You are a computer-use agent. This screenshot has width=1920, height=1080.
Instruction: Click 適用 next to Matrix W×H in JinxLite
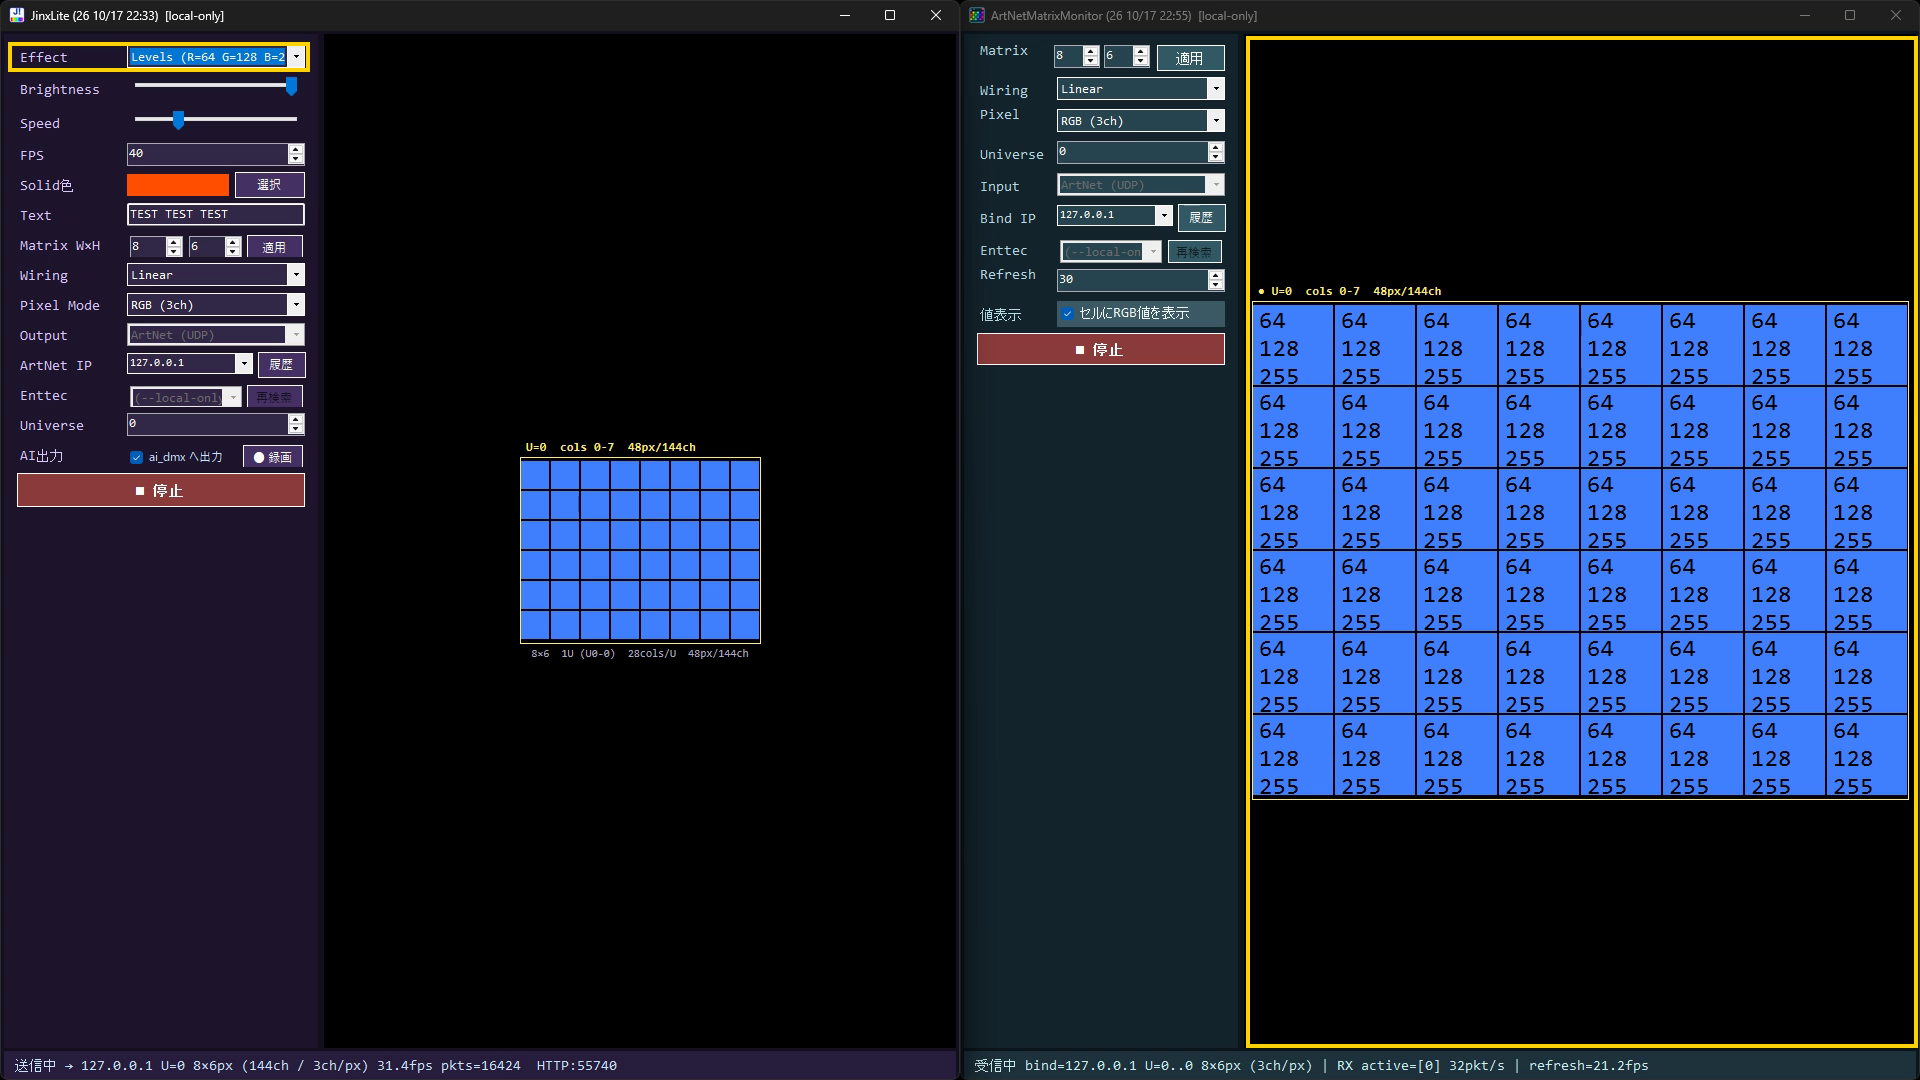(275, 247)
